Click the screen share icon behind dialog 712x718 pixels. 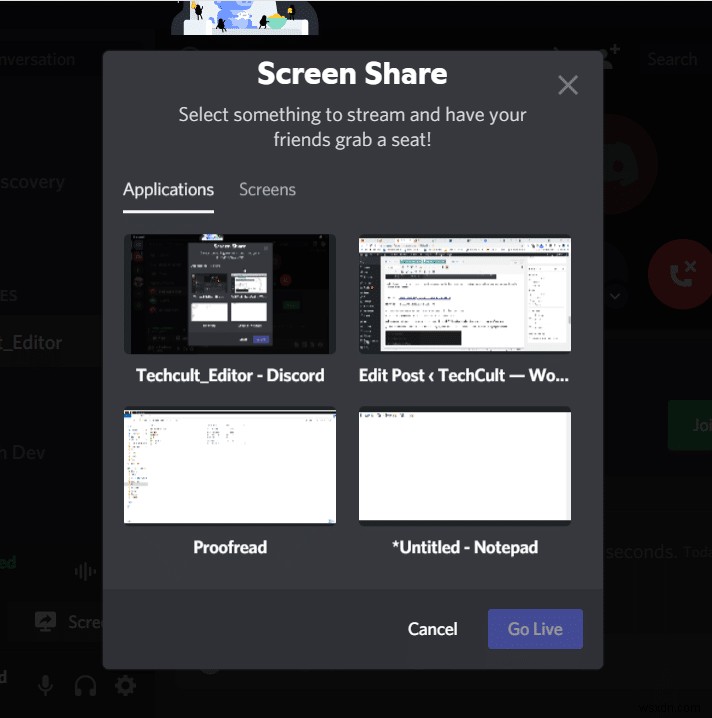pyautogui.click(x=45, y=622)
